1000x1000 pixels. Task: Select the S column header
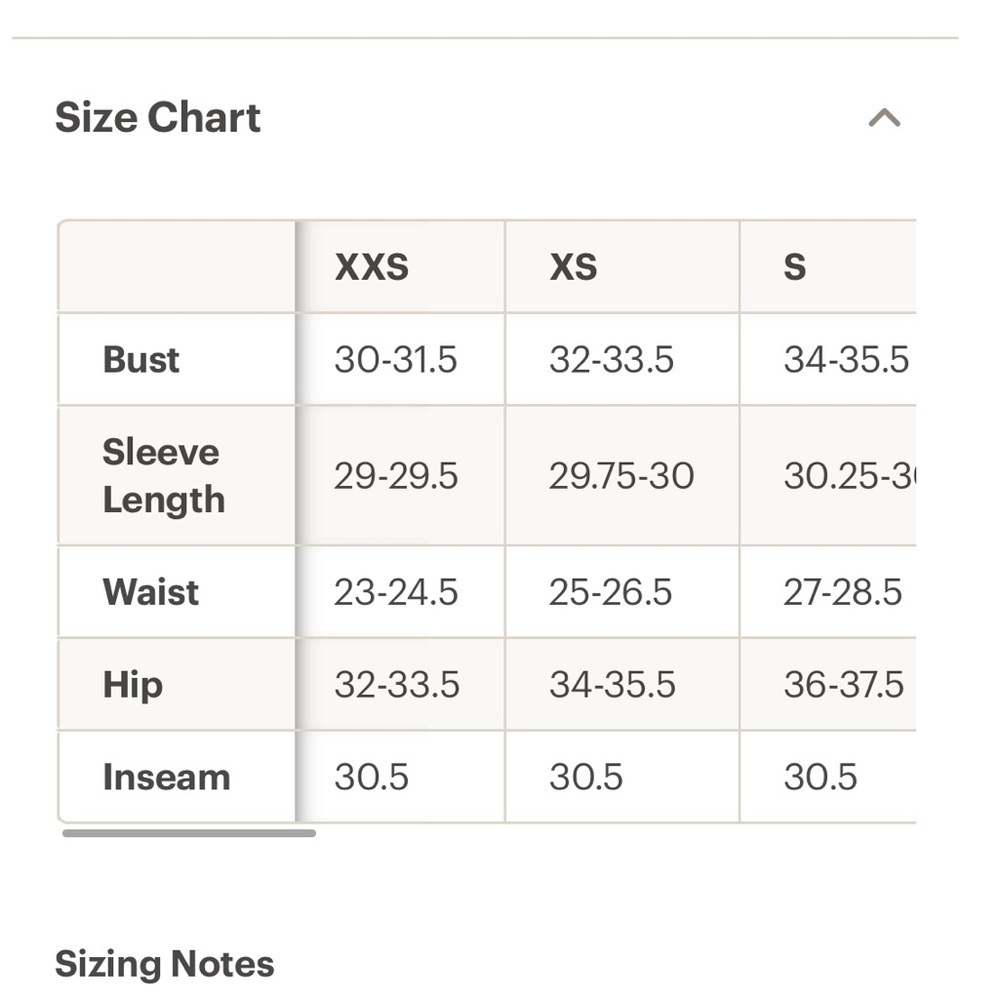tap(795, 267)
